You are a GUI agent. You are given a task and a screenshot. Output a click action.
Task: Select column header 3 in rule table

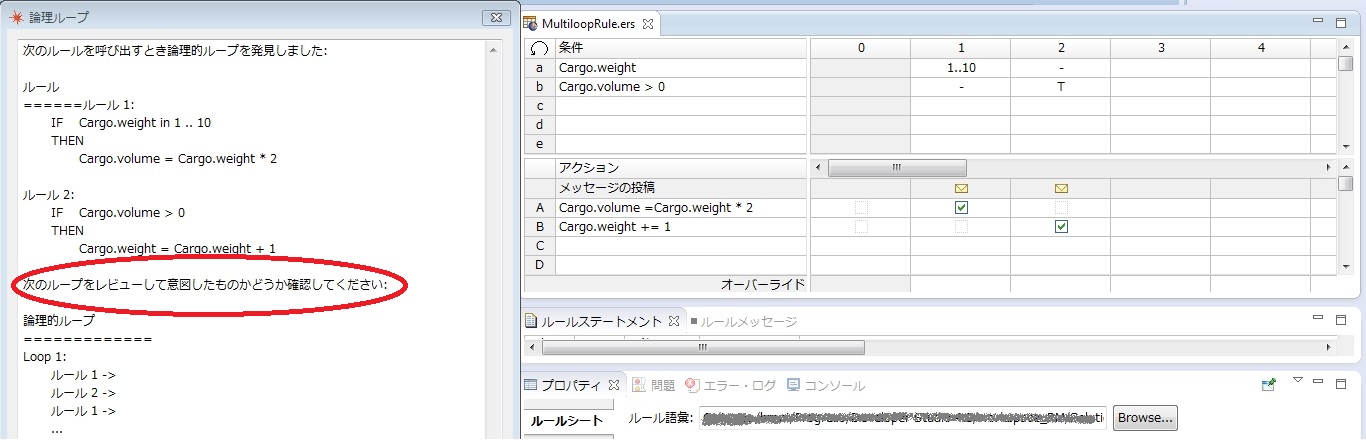pos(1161,48)
